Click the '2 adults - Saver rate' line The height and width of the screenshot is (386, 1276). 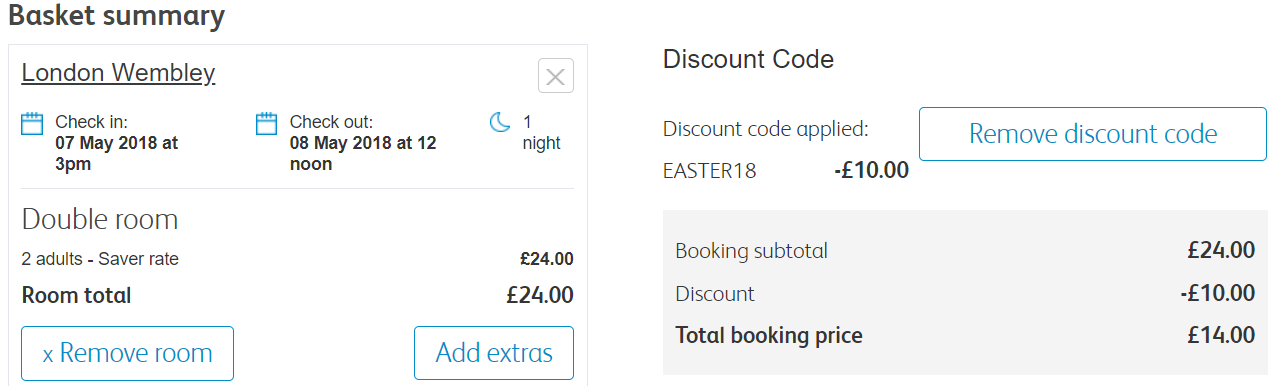(100, 259)
